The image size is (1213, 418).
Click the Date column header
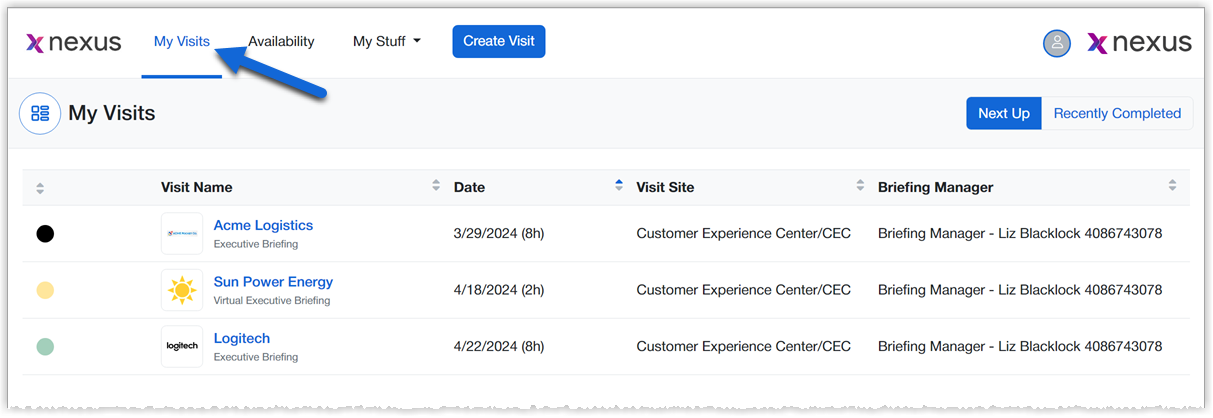pos(469,187)
